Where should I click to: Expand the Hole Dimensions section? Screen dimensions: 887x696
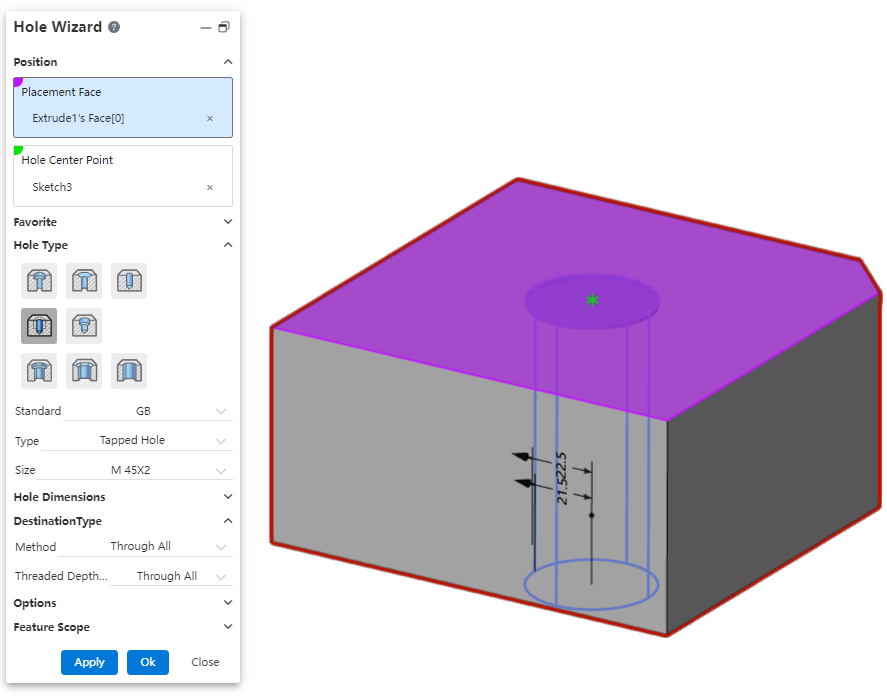227,497
